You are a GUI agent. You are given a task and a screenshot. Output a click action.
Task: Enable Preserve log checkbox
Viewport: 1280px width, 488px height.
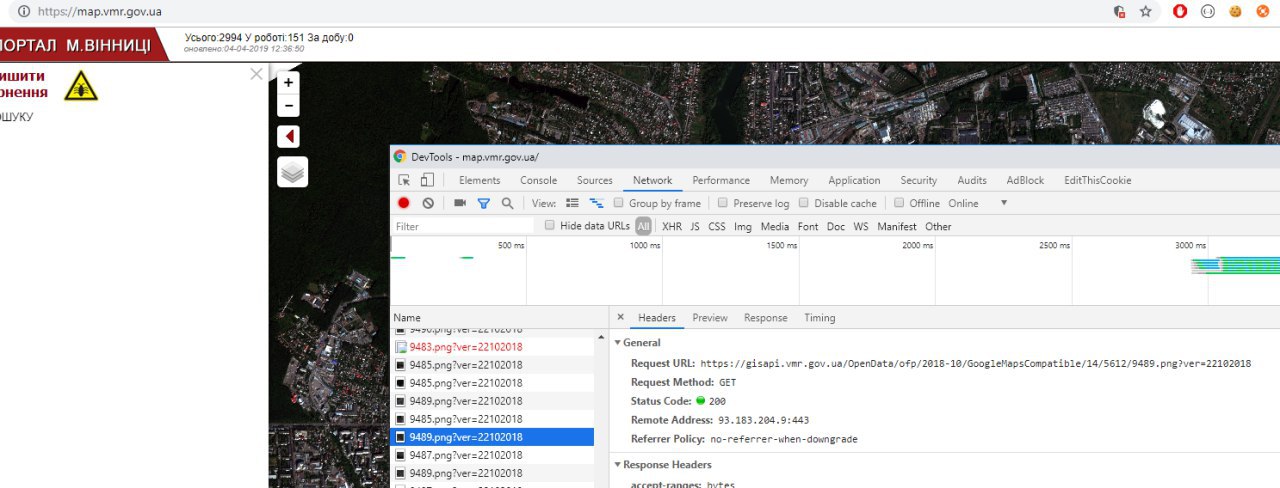[x=723, y=203]
